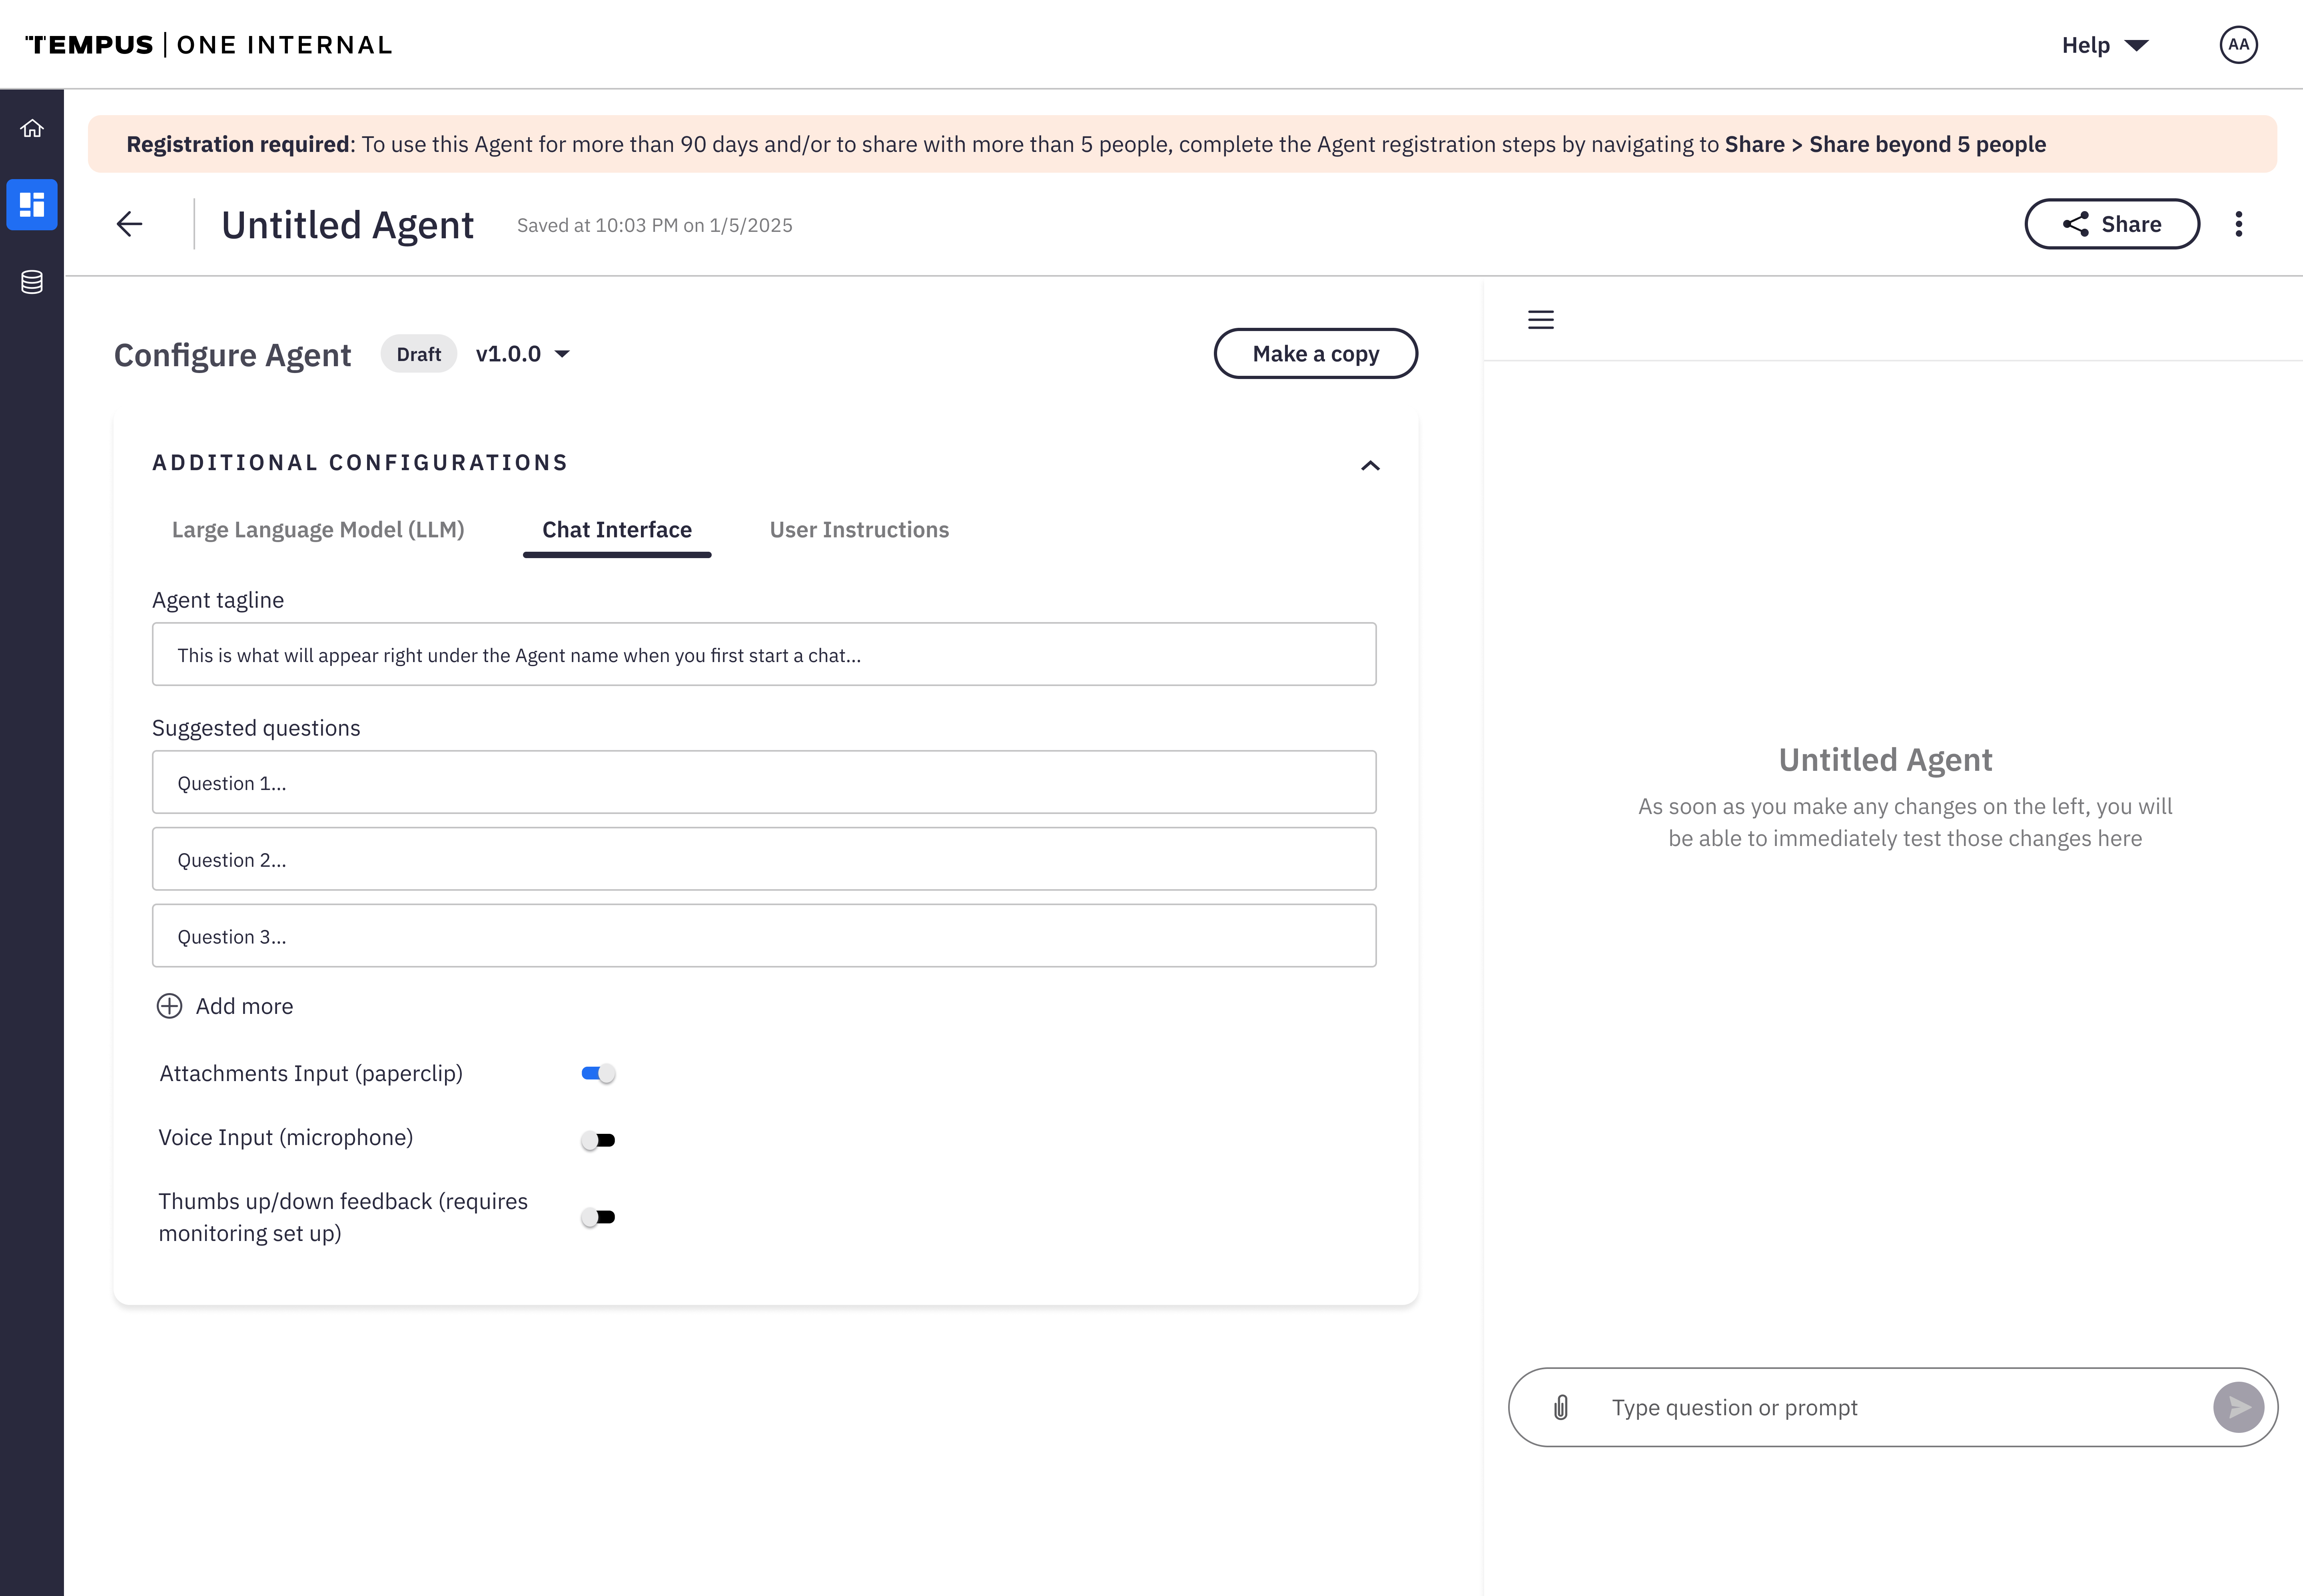Open the v1.0.0 version dropdown

tap(523, 354)
